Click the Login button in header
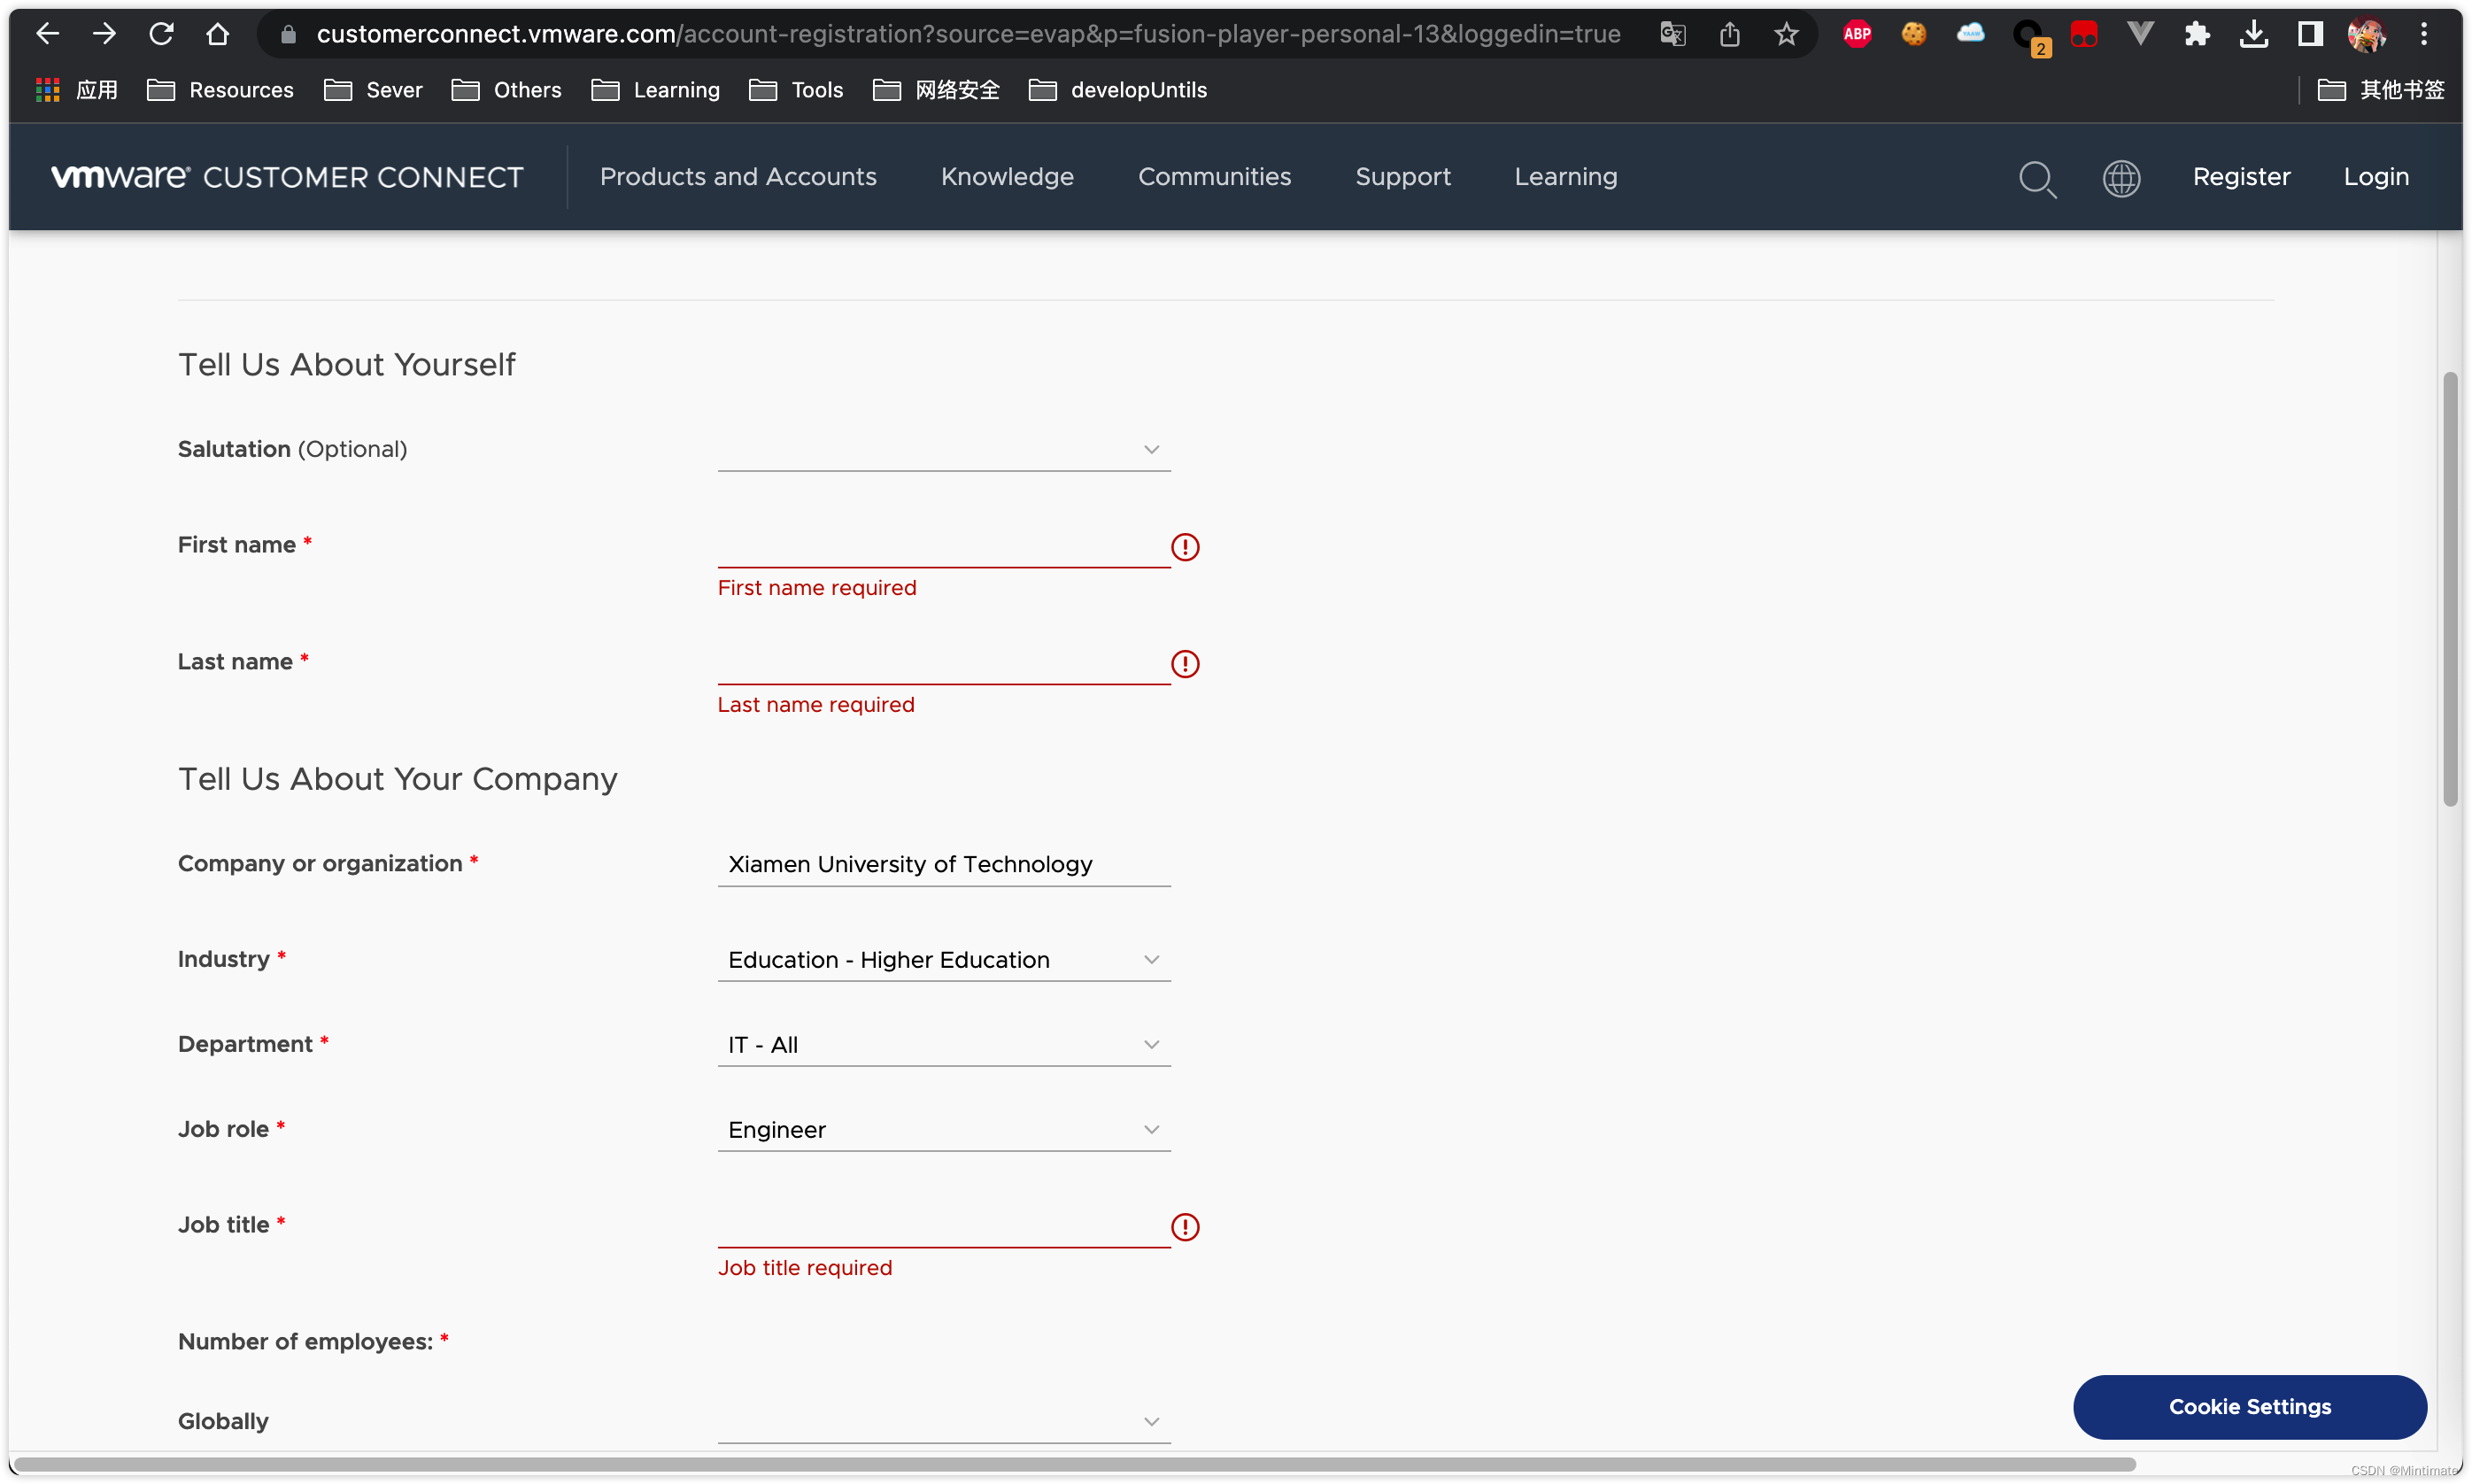This screenshot has height=1484, width=2472. coord(2376,177)
